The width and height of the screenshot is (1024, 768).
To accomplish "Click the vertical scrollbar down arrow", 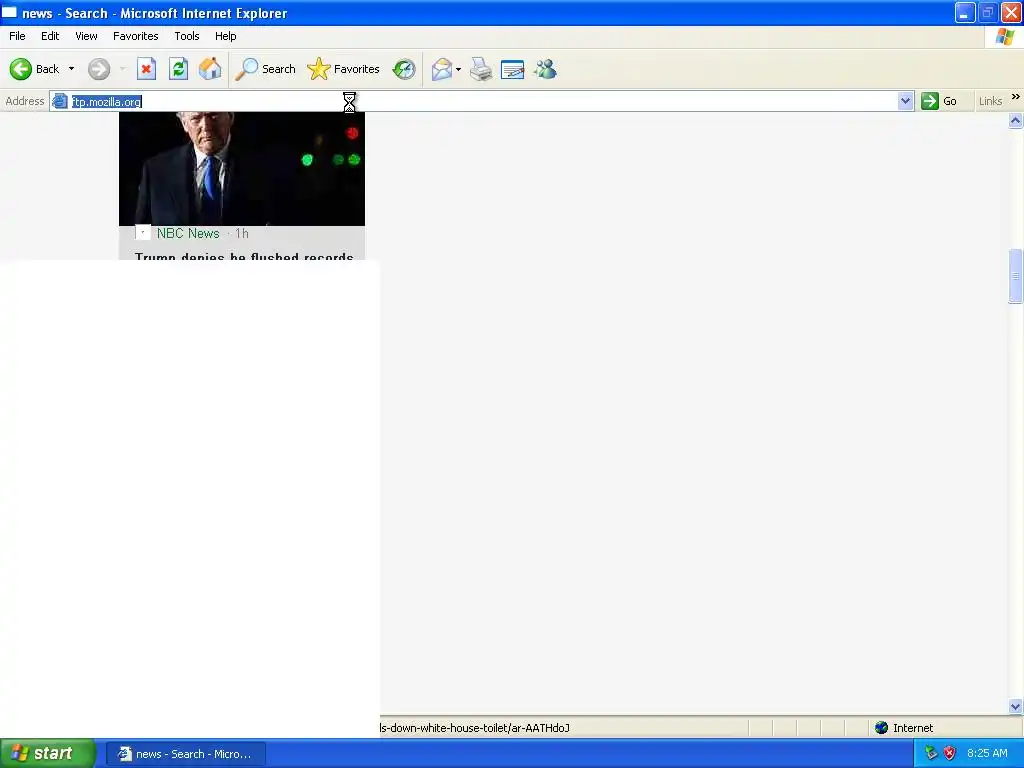I will pos(1016,706).
